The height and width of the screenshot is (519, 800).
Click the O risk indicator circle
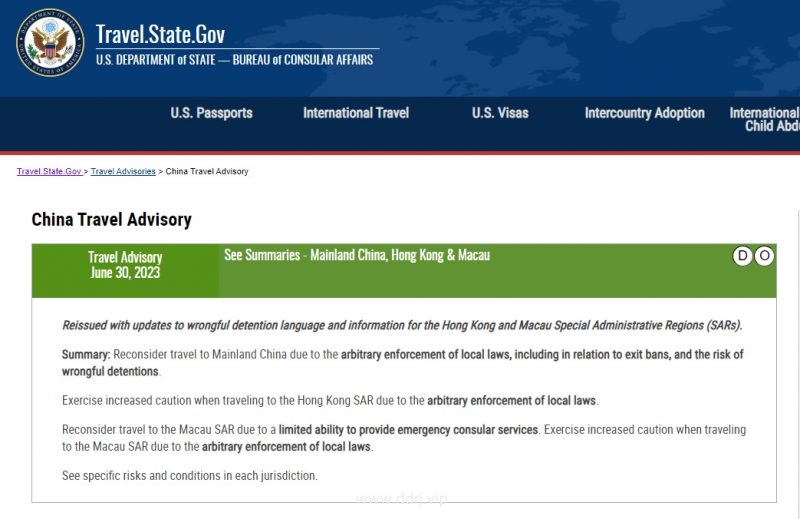[764, 256]
